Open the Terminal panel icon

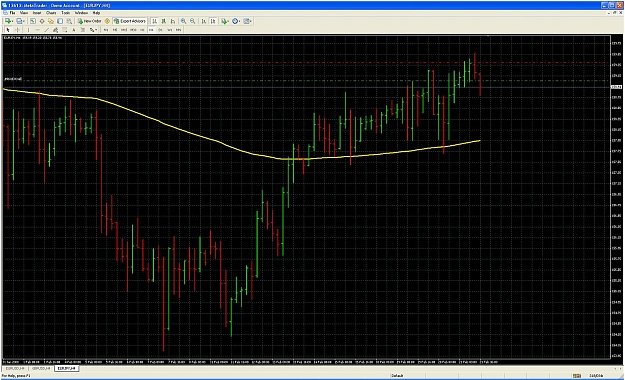coord(60,21)
